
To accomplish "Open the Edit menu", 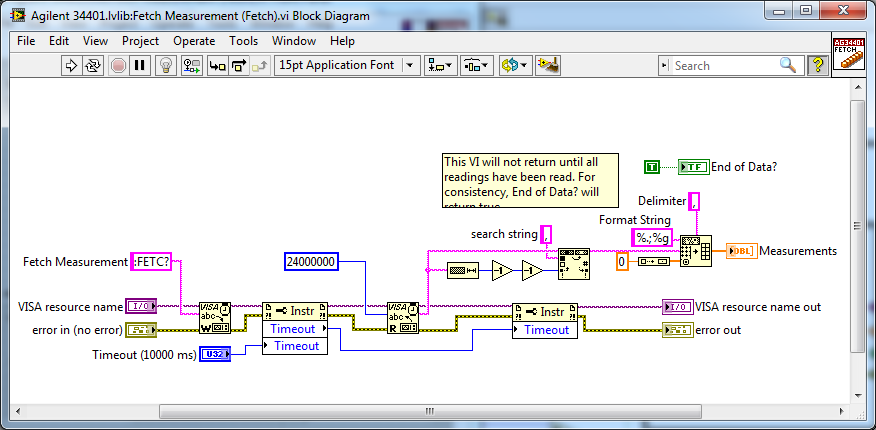I will [59, 41].
